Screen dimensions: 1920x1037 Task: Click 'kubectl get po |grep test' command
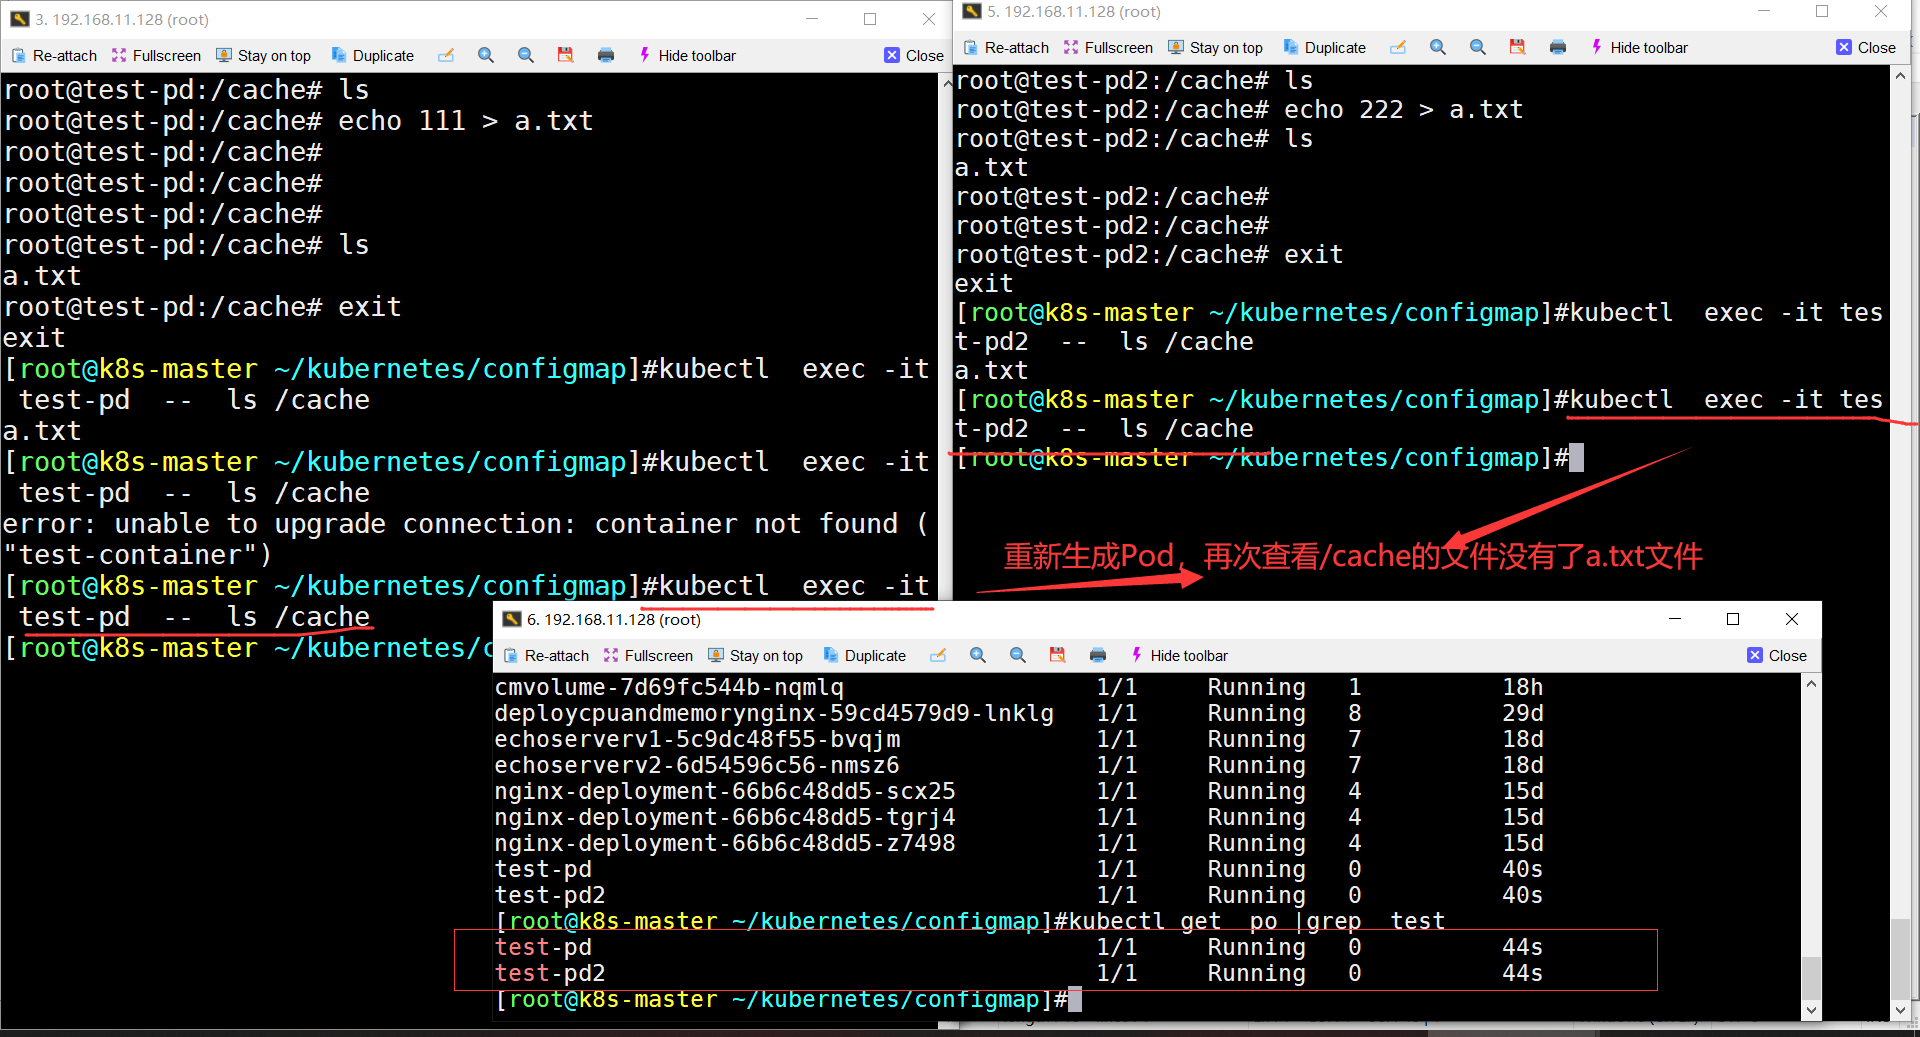1256,921
